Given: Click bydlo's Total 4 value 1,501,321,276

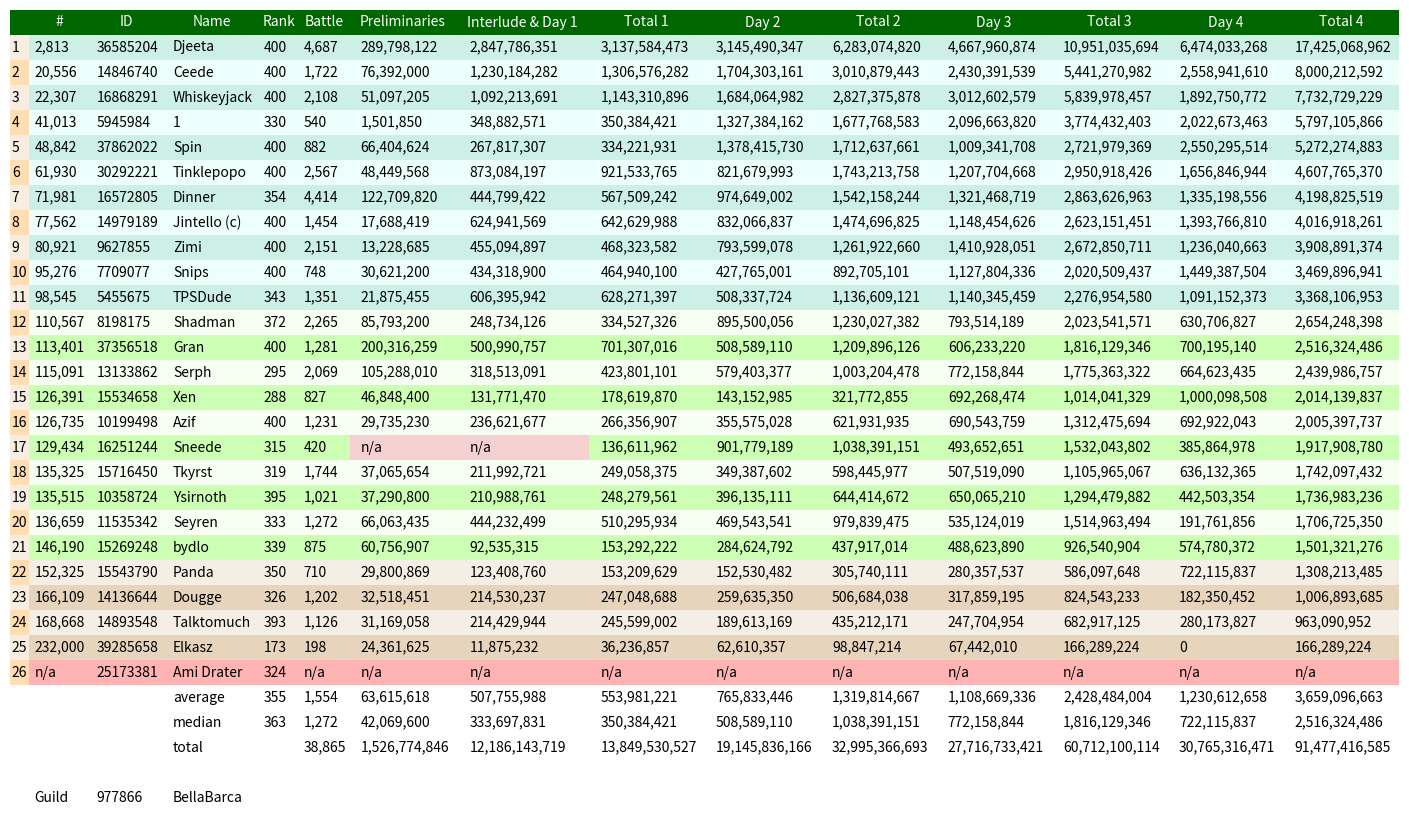Looking at the screenshot, I should click(x=1339, y=547).
